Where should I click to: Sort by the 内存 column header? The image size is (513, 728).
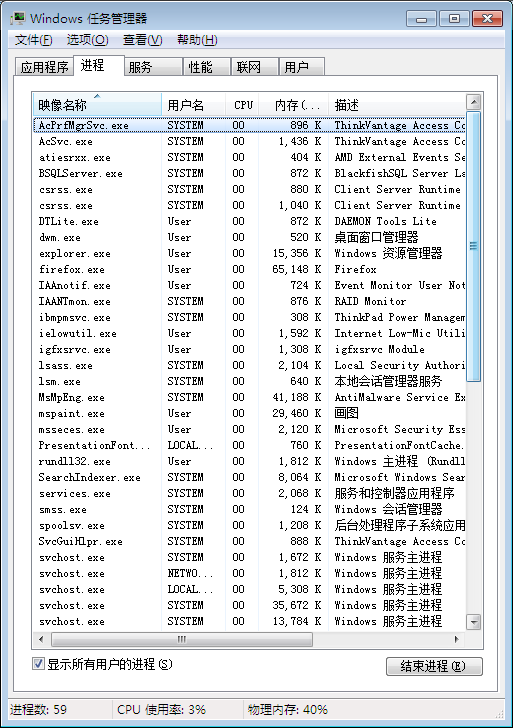click(293, 105)
